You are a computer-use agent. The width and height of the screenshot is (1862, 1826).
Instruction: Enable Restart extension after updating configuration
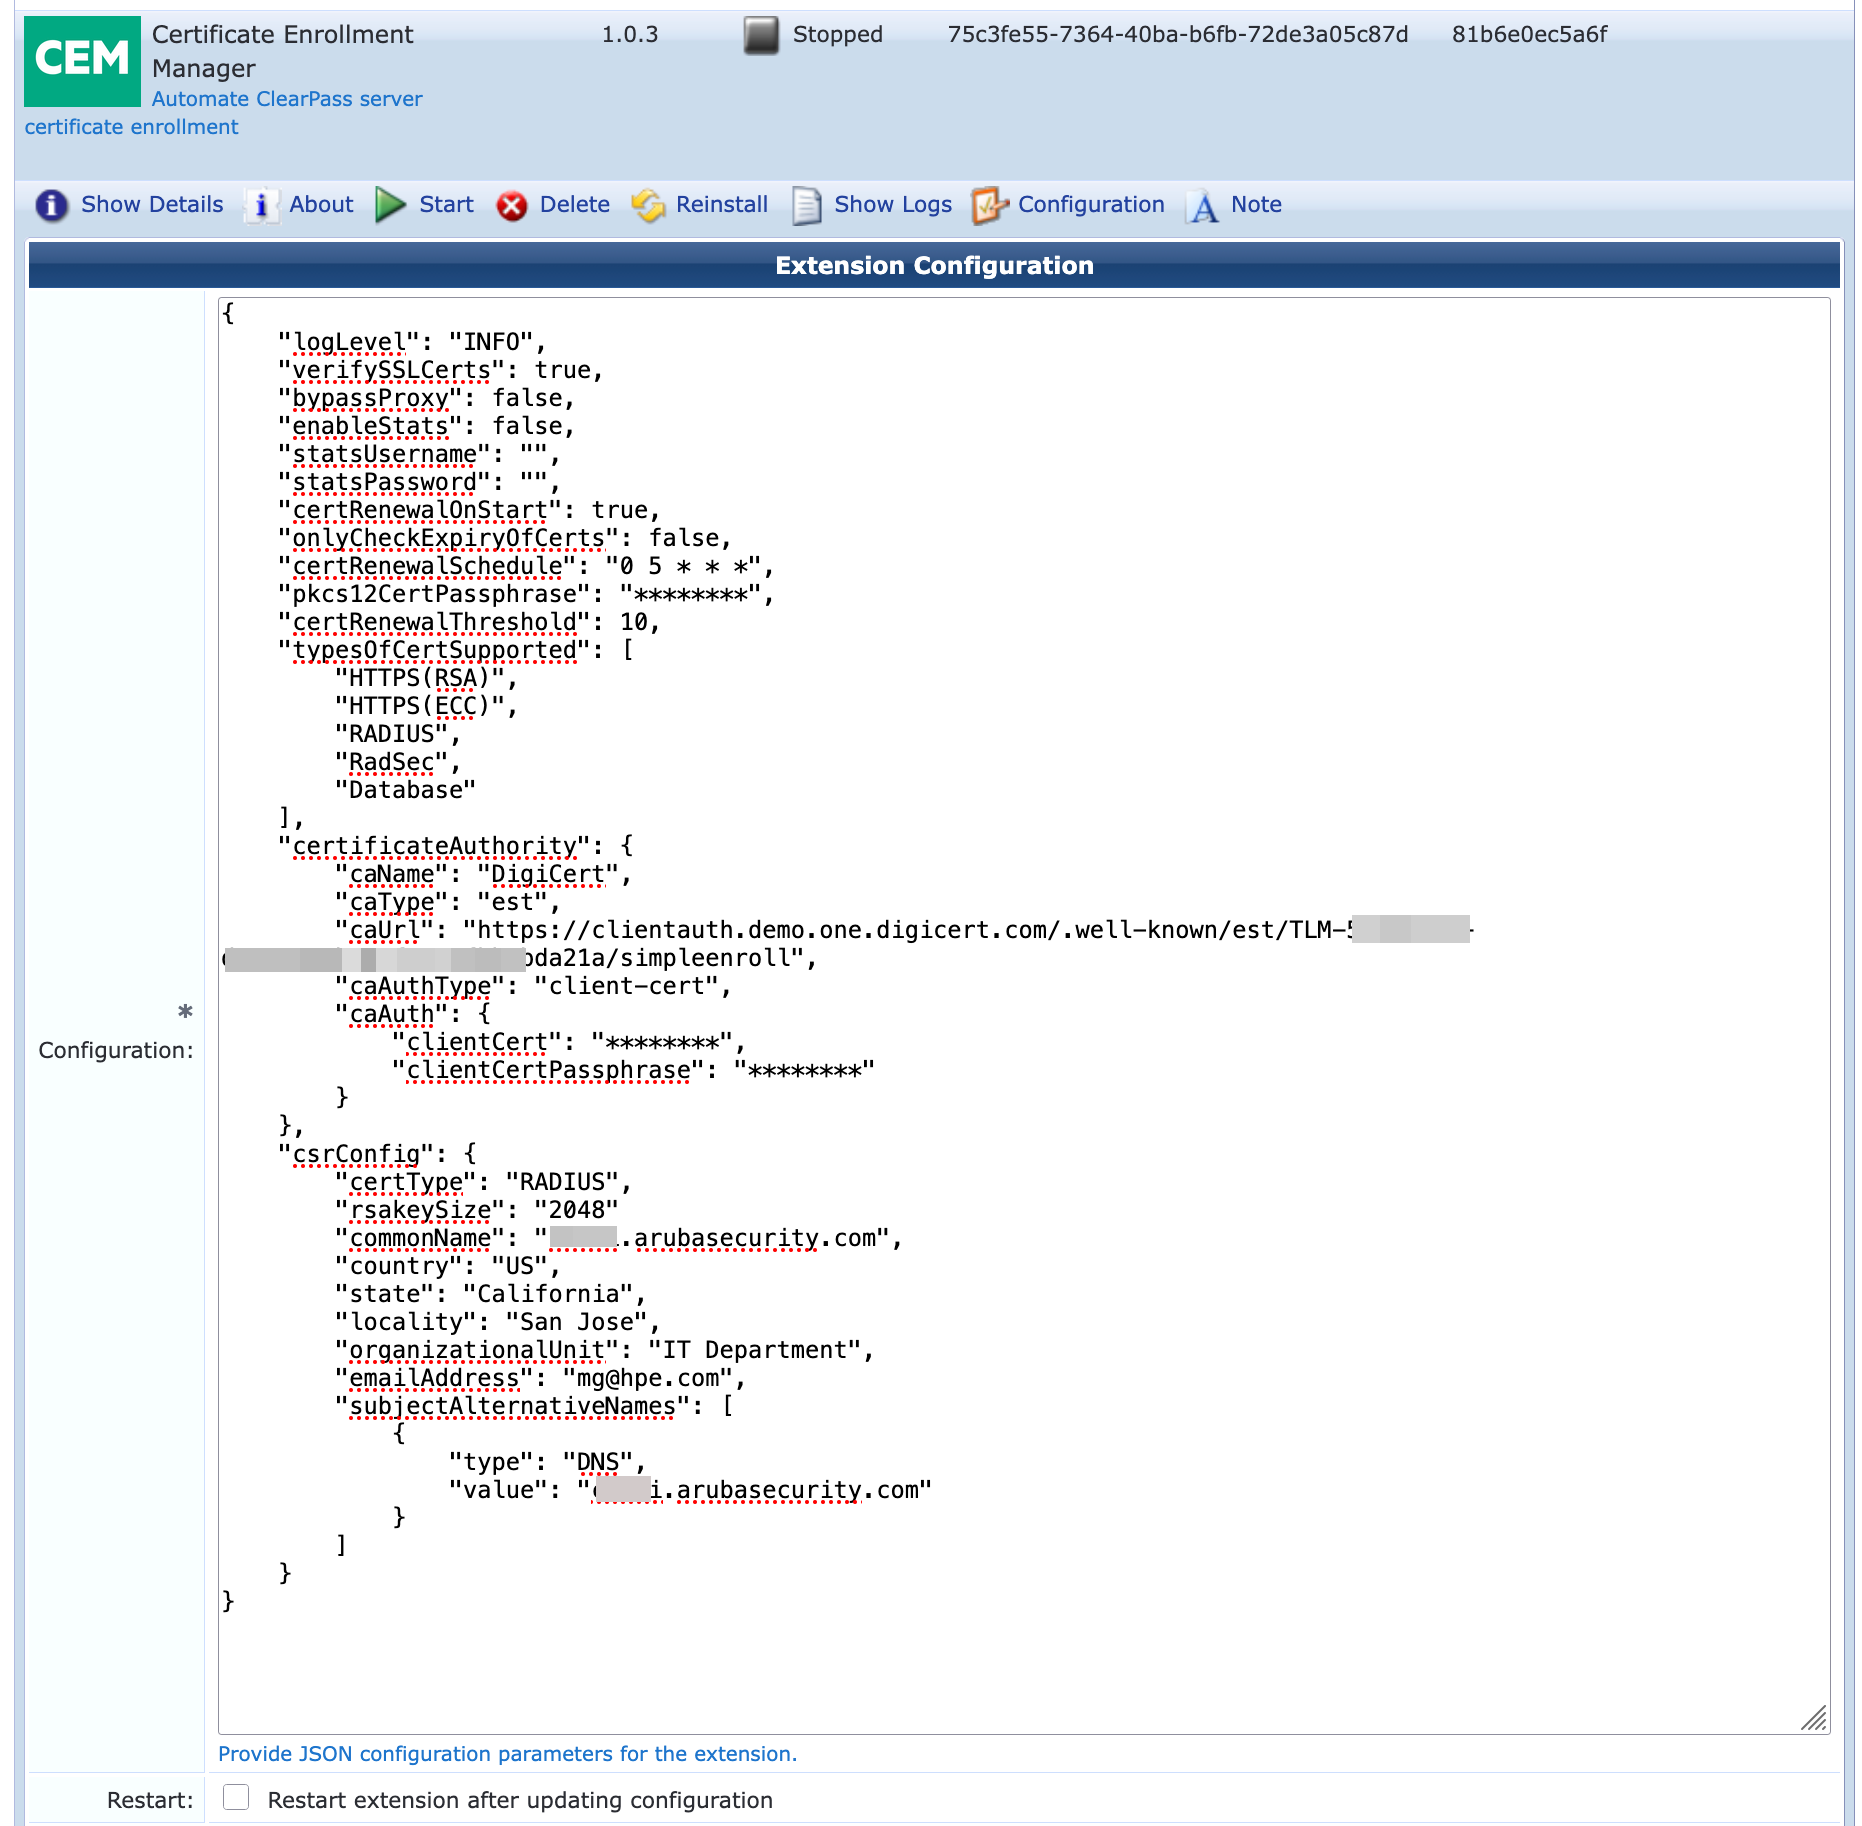click(x=236, y=1797)
